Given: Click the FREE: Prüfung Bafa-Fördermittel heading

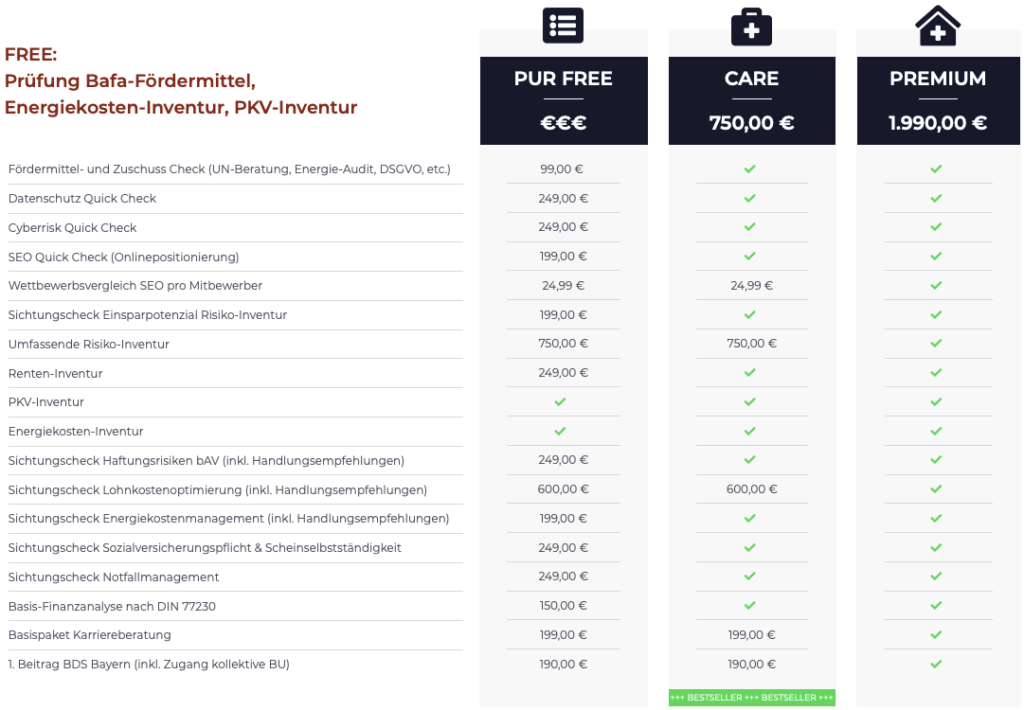Looking at the screenshot, I should point(180,81).
